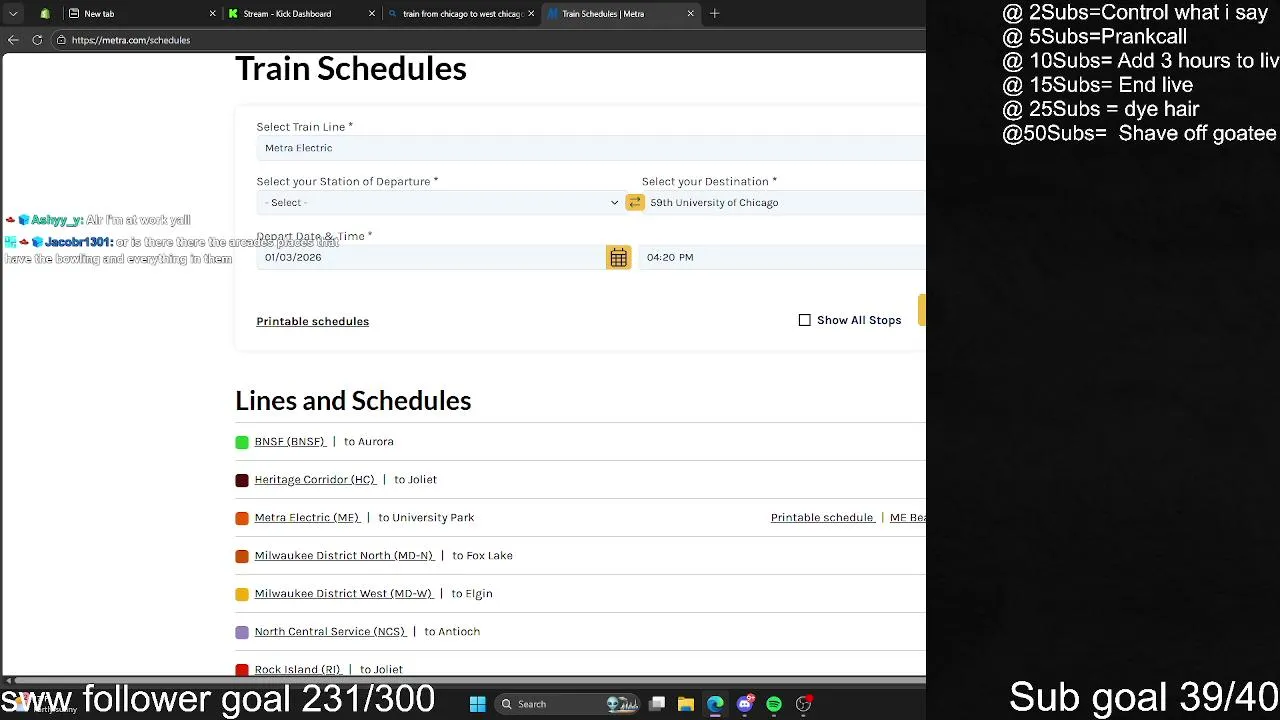The width and height of the screenshot is (1280, 720).
Task: Open the North Central Service (NCS) link
Action: coord(330,631)
